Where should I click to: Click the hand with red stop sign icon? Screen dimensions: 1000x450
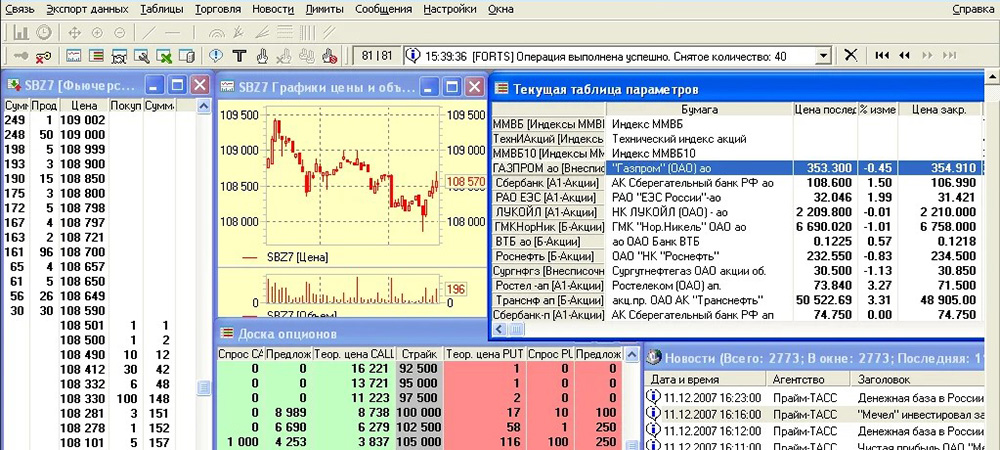point(329,55)
